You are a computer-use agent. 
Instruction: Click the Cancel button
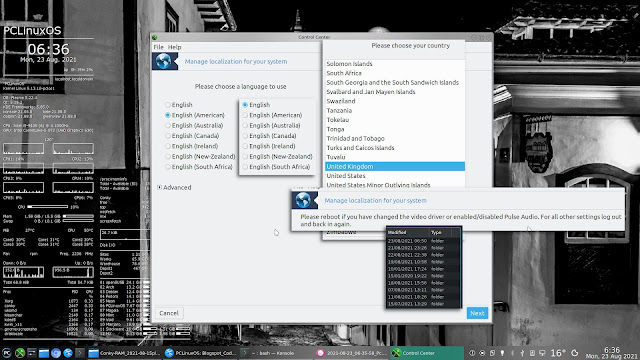click(x=169, y=313)
